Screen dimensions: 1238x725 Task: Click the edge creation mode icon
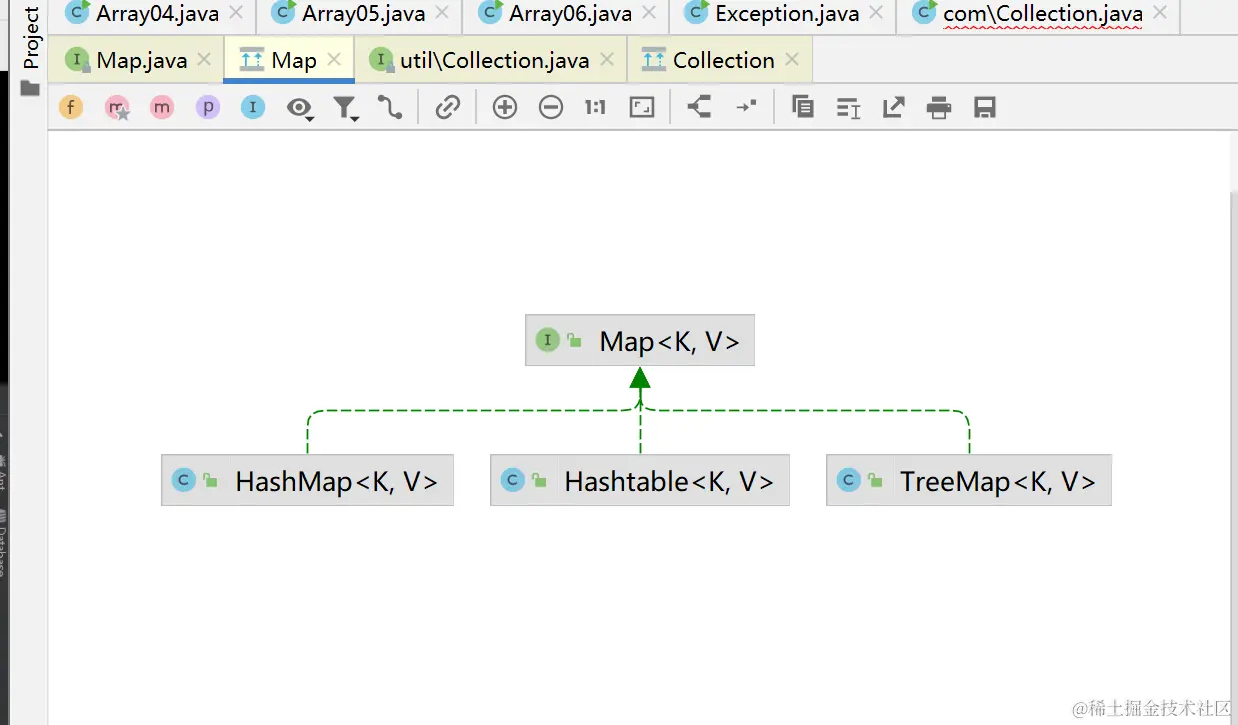click(x=390, y=107)
